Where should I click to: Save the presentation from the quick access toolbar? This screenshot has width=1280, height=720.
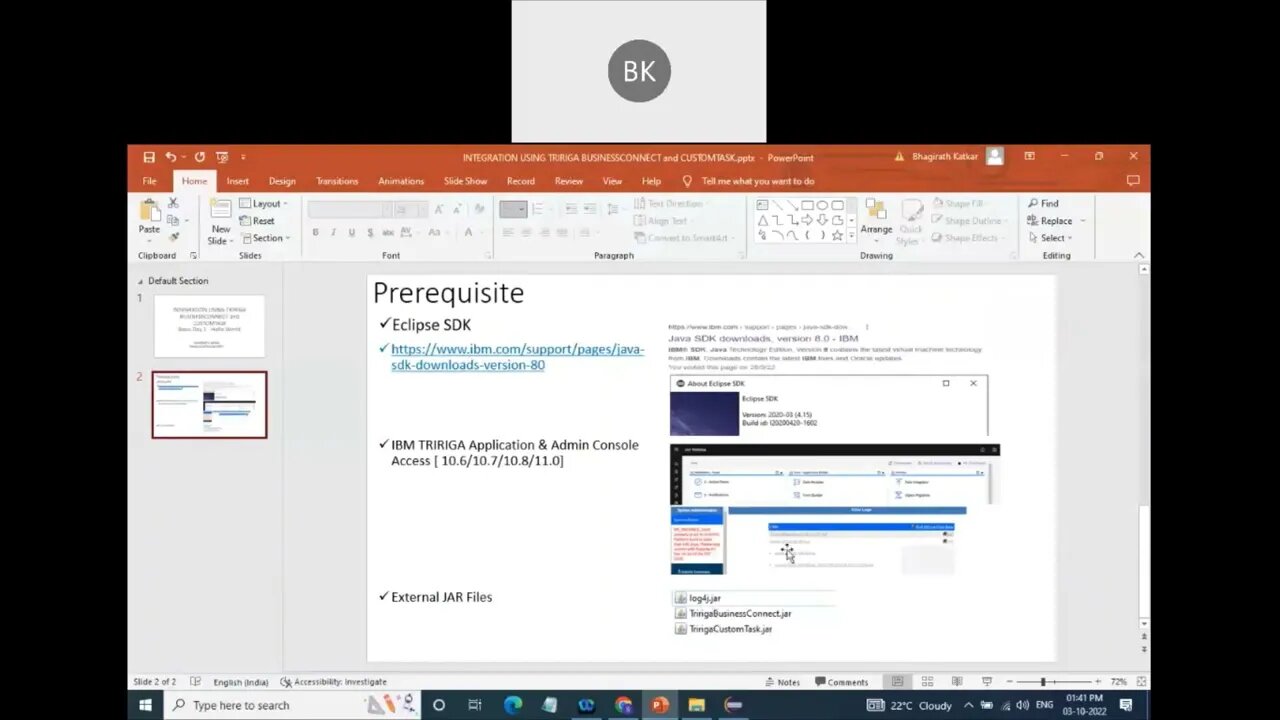(149, 157)
